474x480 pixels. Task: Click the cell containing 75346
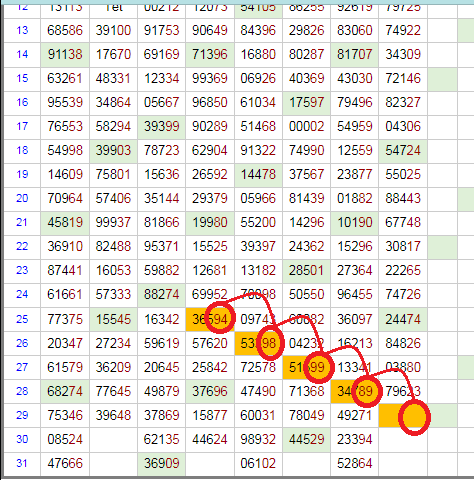65,415
